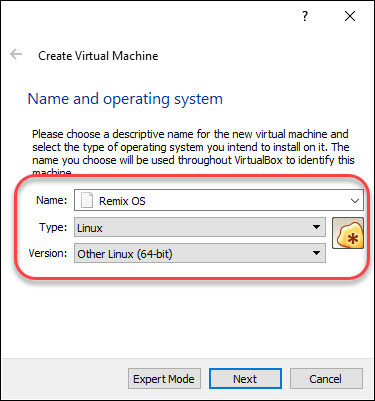The height and width of the screenshot is (401, 375).
Task: Click the Name and operating system heading
Action: point(125,99)
